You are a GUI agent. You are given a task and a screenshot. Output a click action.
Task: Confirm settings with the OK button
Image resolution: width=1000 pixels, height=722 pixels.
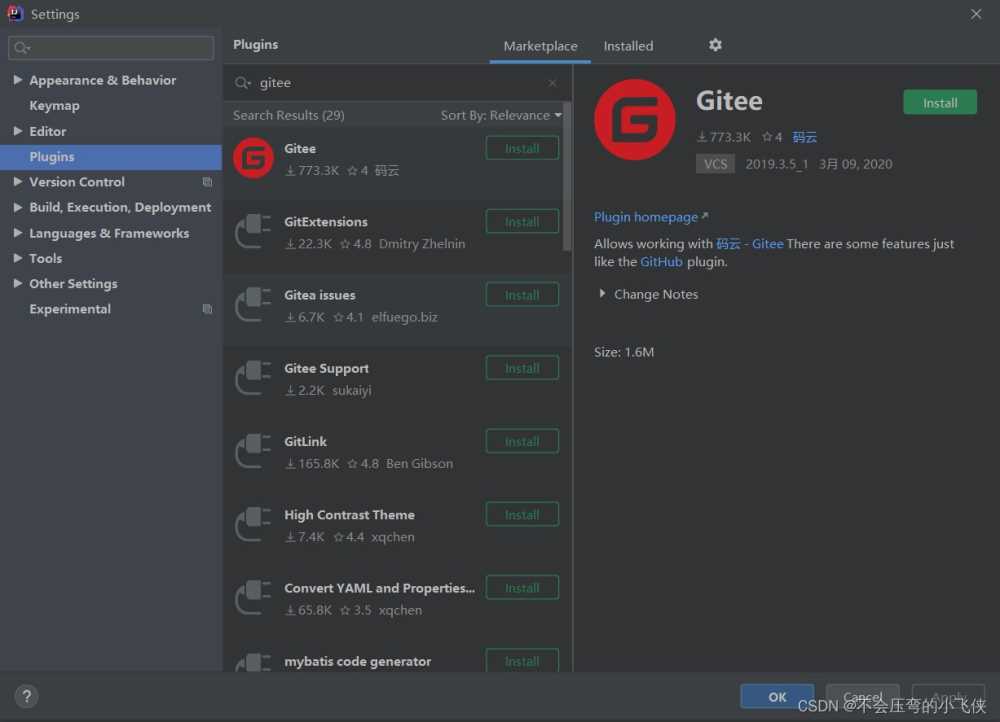coord(777,696)
